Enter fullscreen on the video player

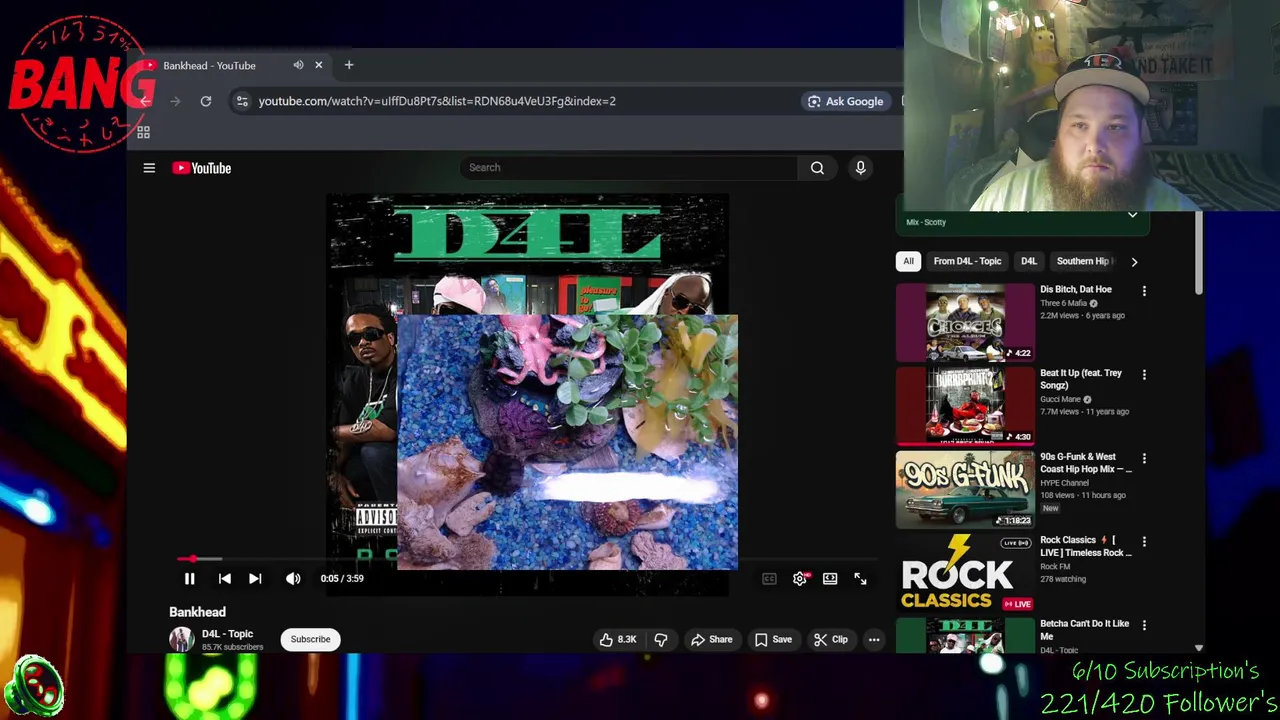860,578
